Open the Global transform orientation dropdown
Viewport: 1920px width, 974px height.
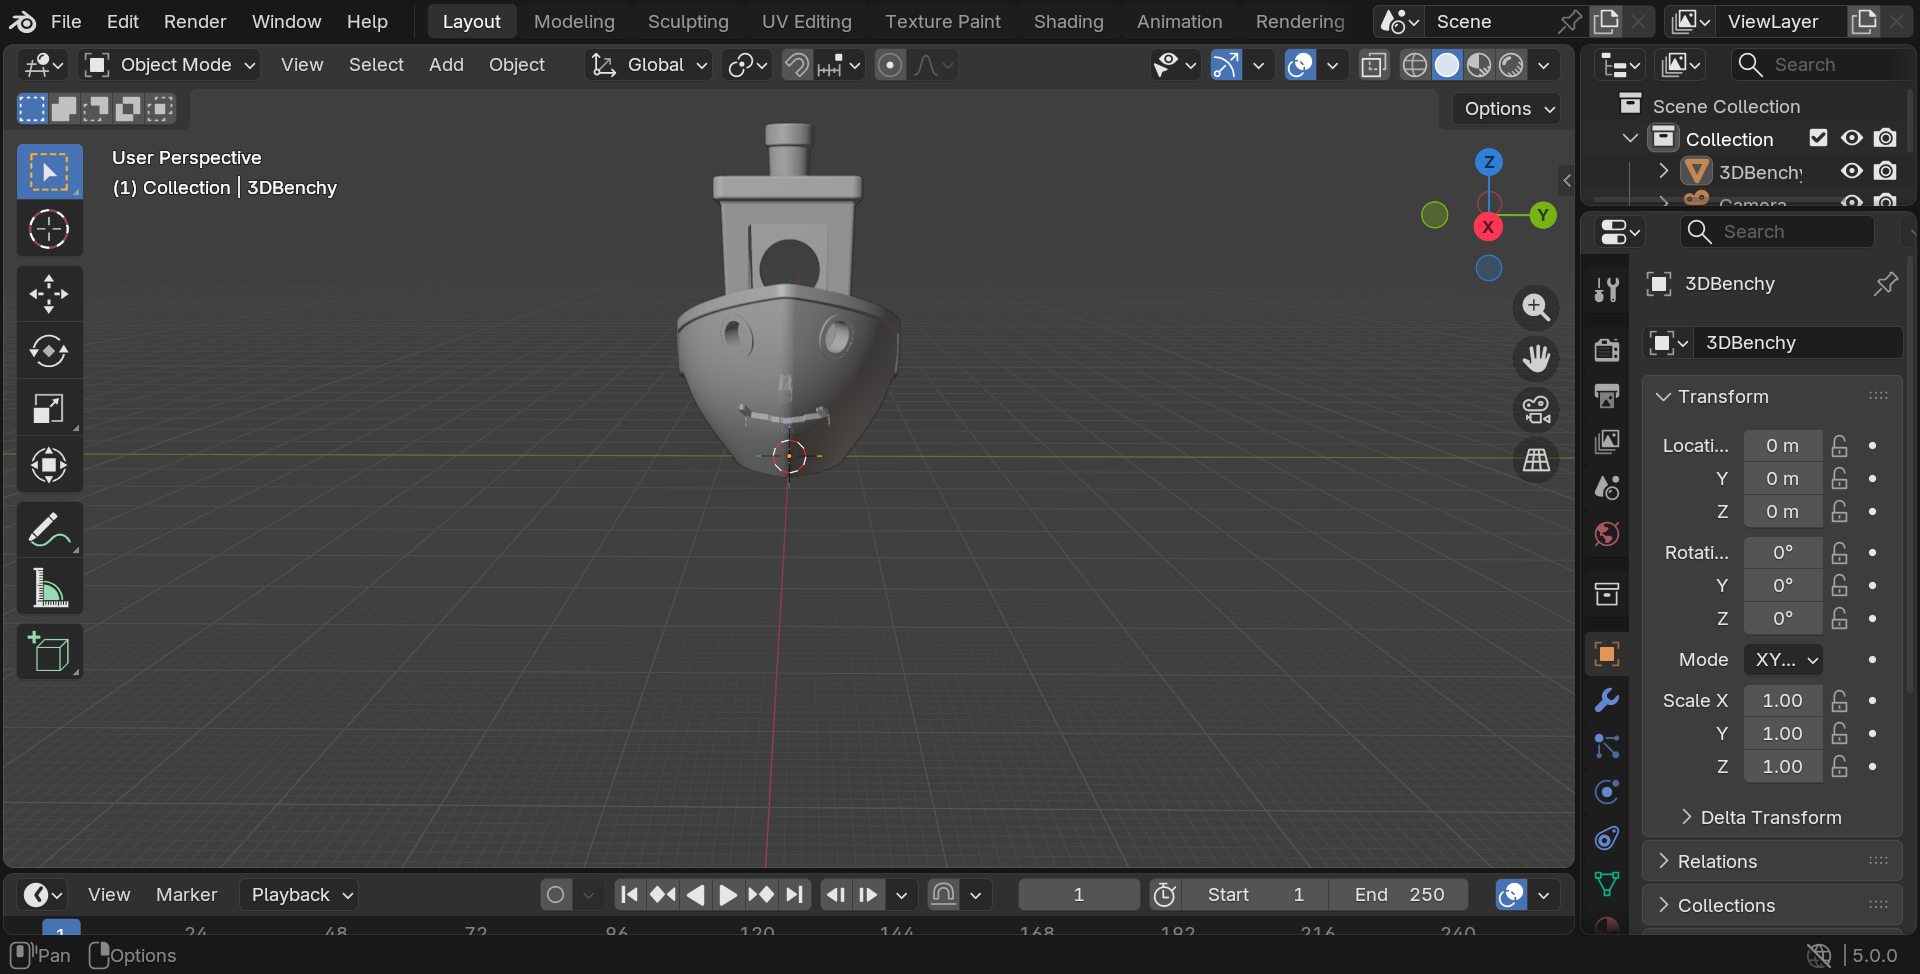(x=649, y=65)
